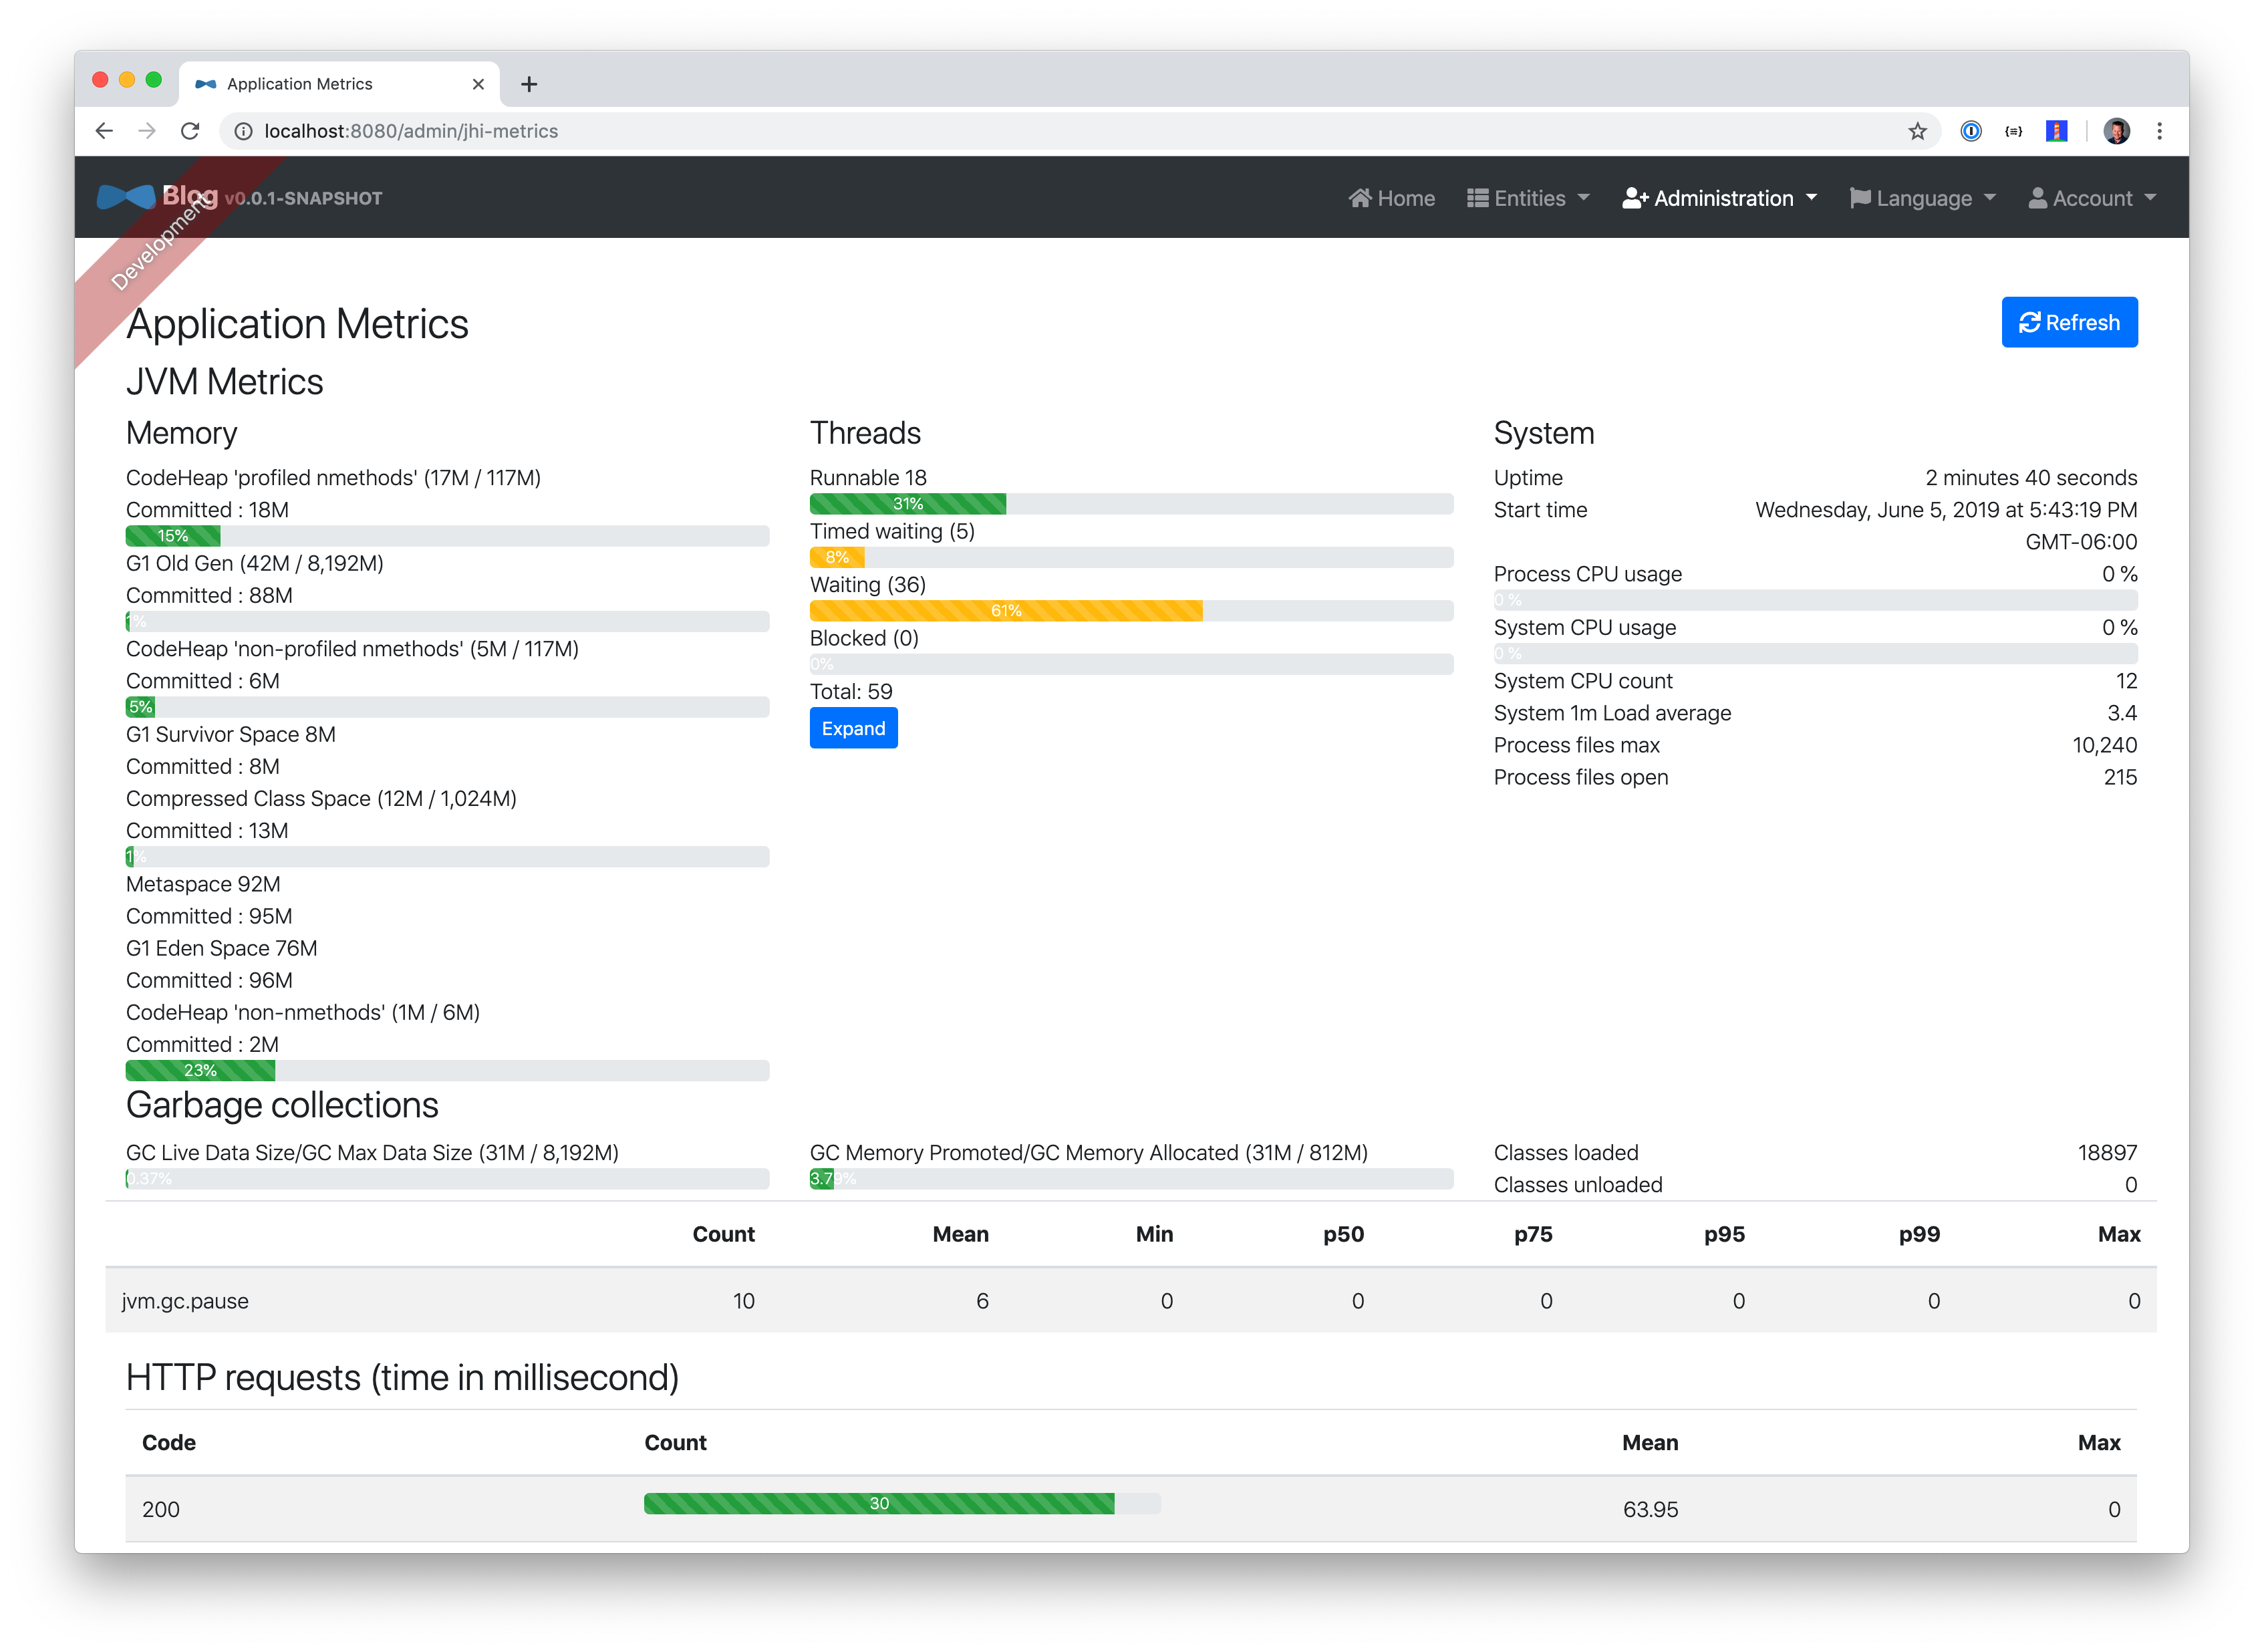Open the 1Password extension icon
2264x1652 pixels.
[1971, 131]
